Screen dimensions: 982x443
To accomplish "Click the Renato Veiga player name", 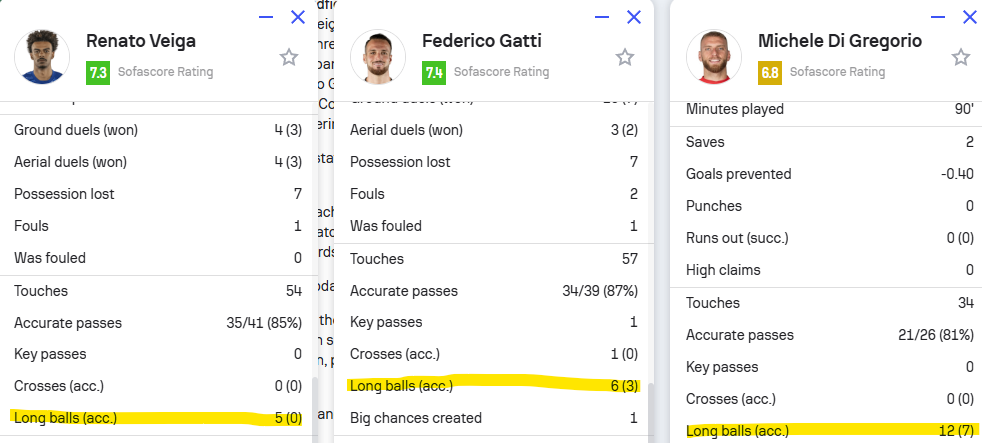I will [141, 41].
